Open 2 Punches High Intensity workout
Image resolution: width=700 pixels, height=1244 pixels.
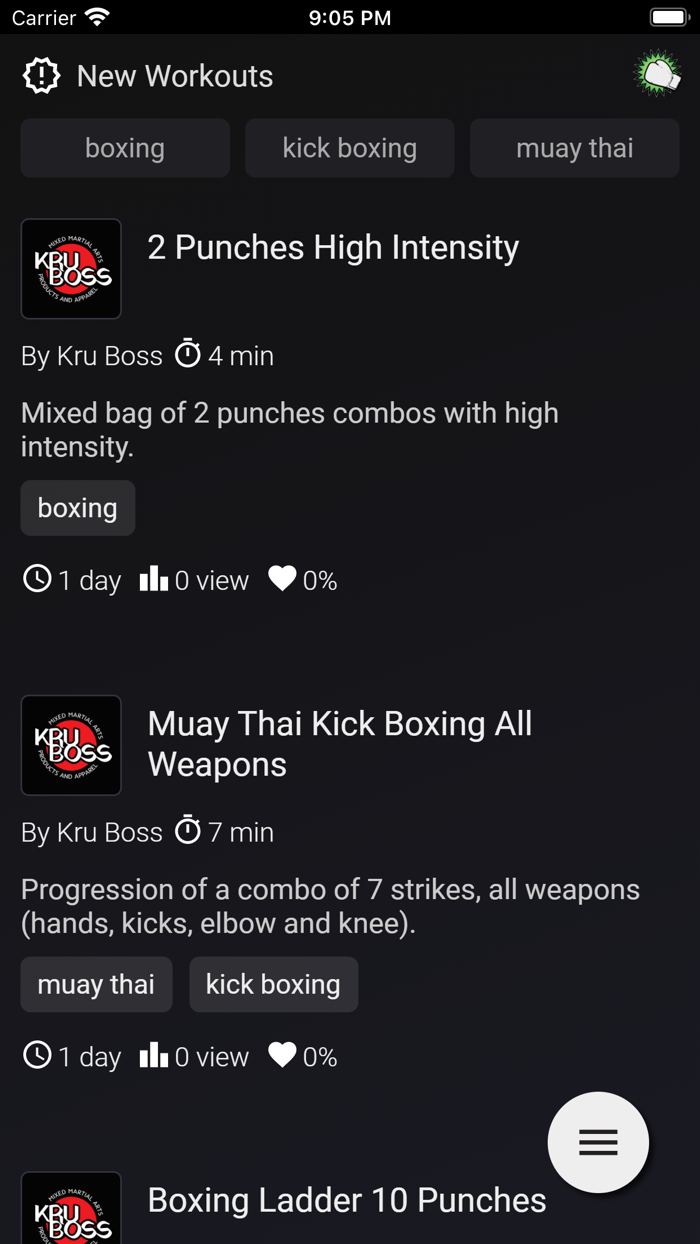point(333,247)
